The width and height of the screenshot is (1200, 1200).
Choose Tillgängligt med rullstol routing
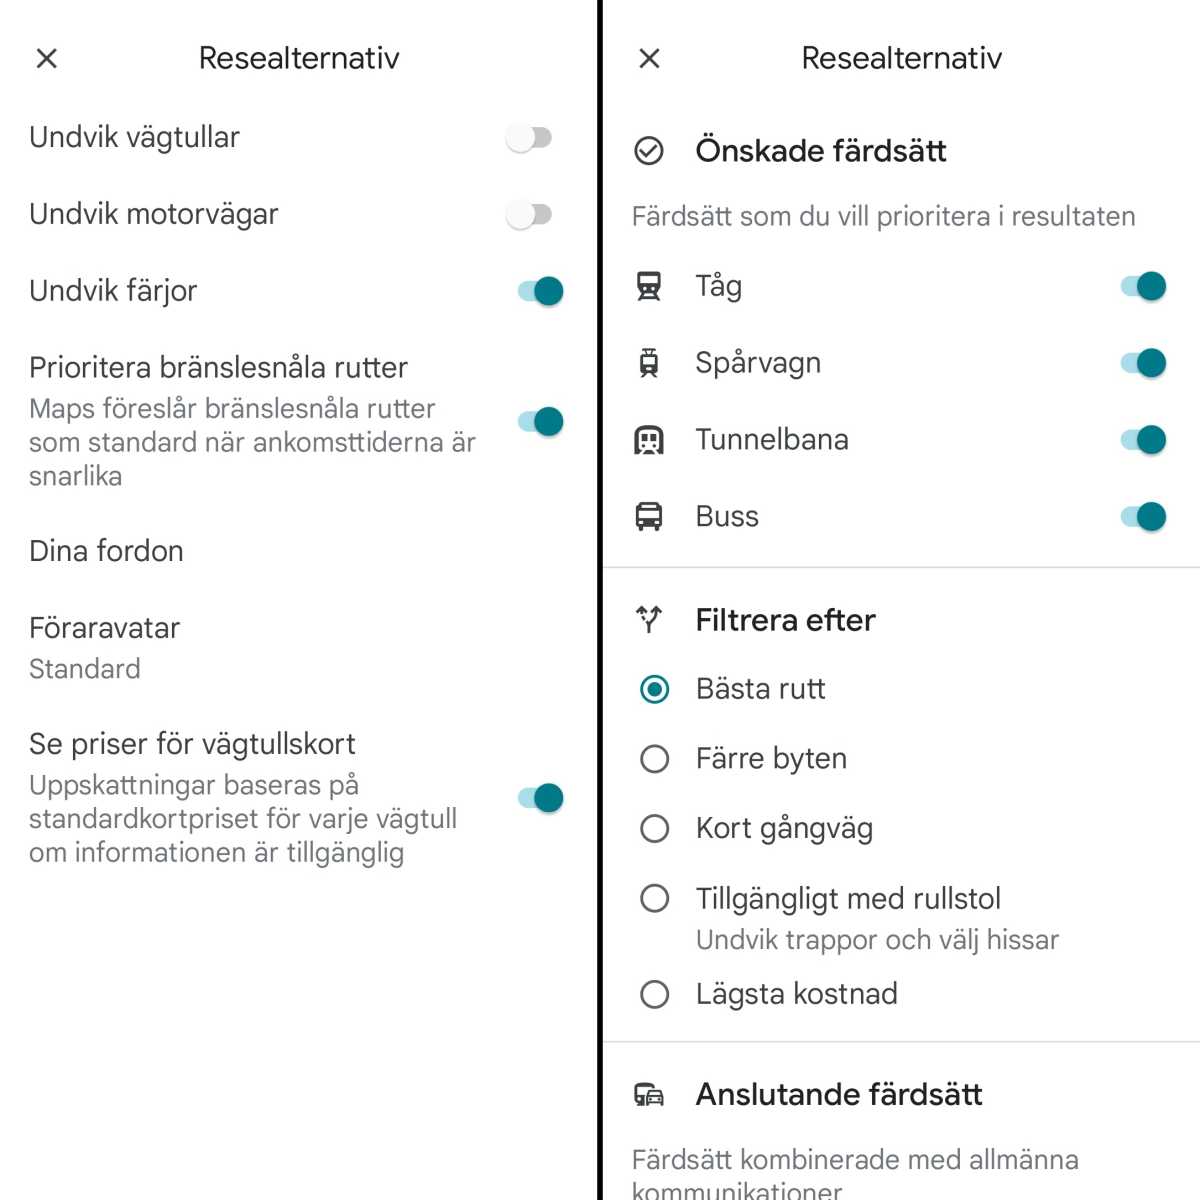(654, 898)
